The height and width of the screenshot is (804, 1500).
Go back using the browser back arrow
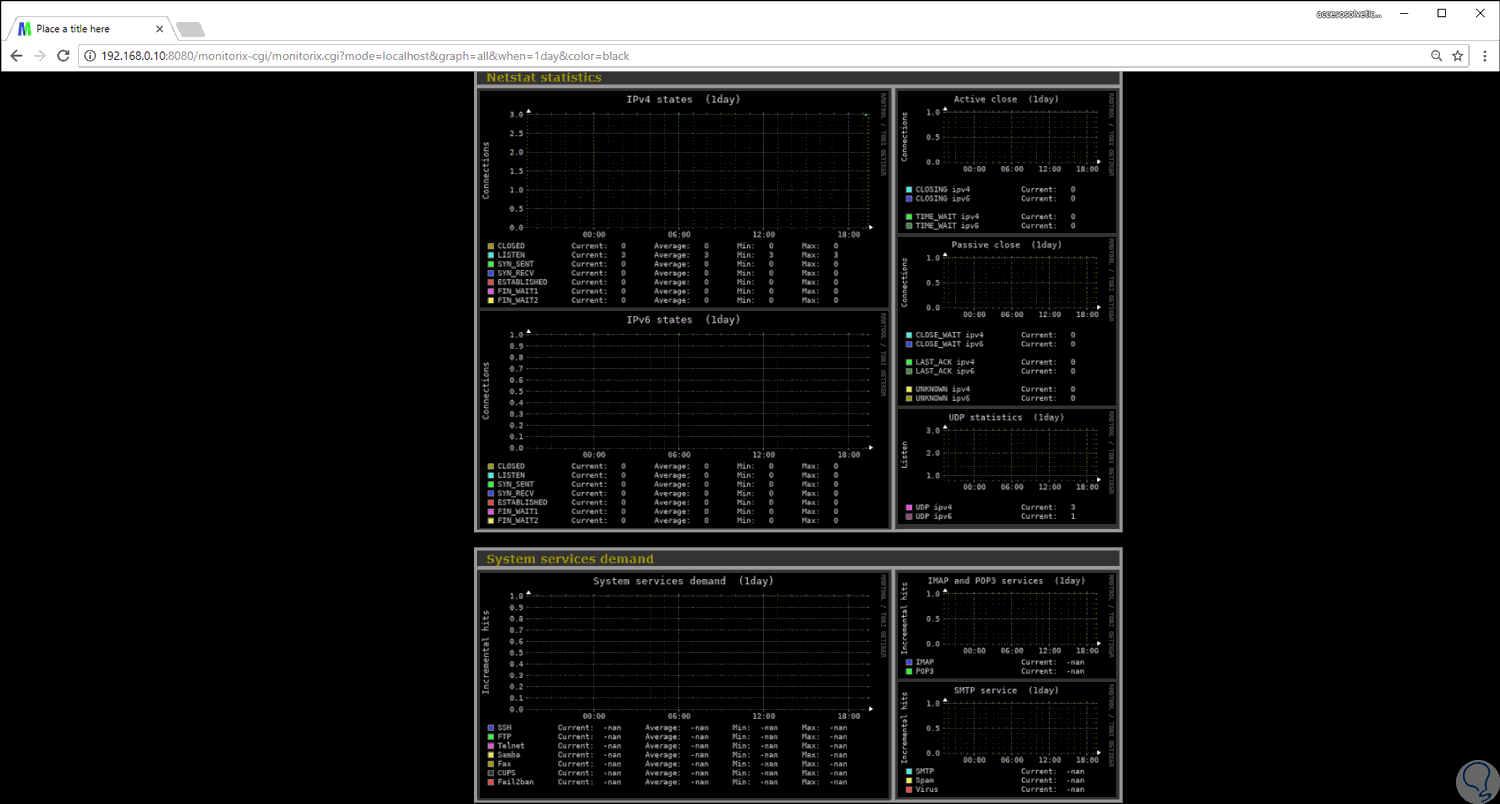tap(16, 56)
